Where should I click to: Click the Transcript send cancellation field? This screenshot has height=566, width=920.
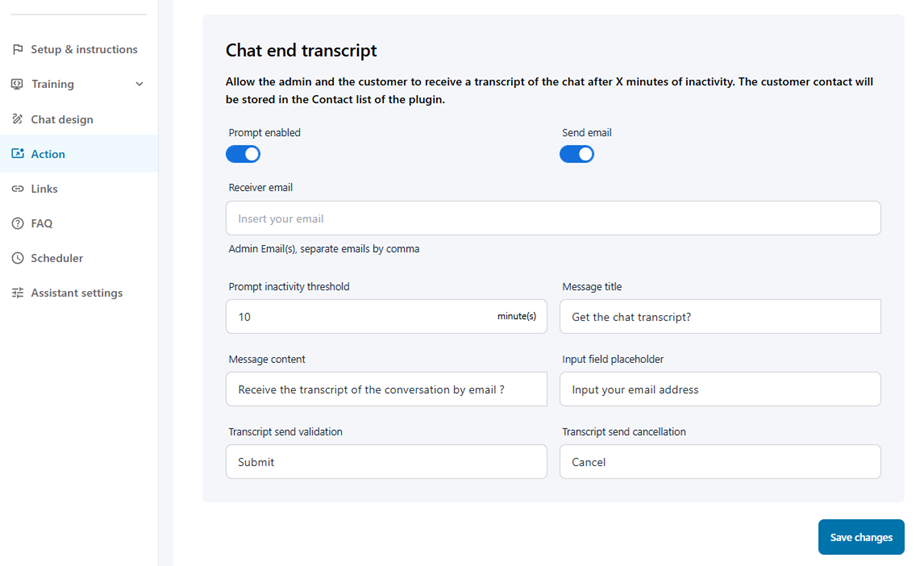(720, 462)
